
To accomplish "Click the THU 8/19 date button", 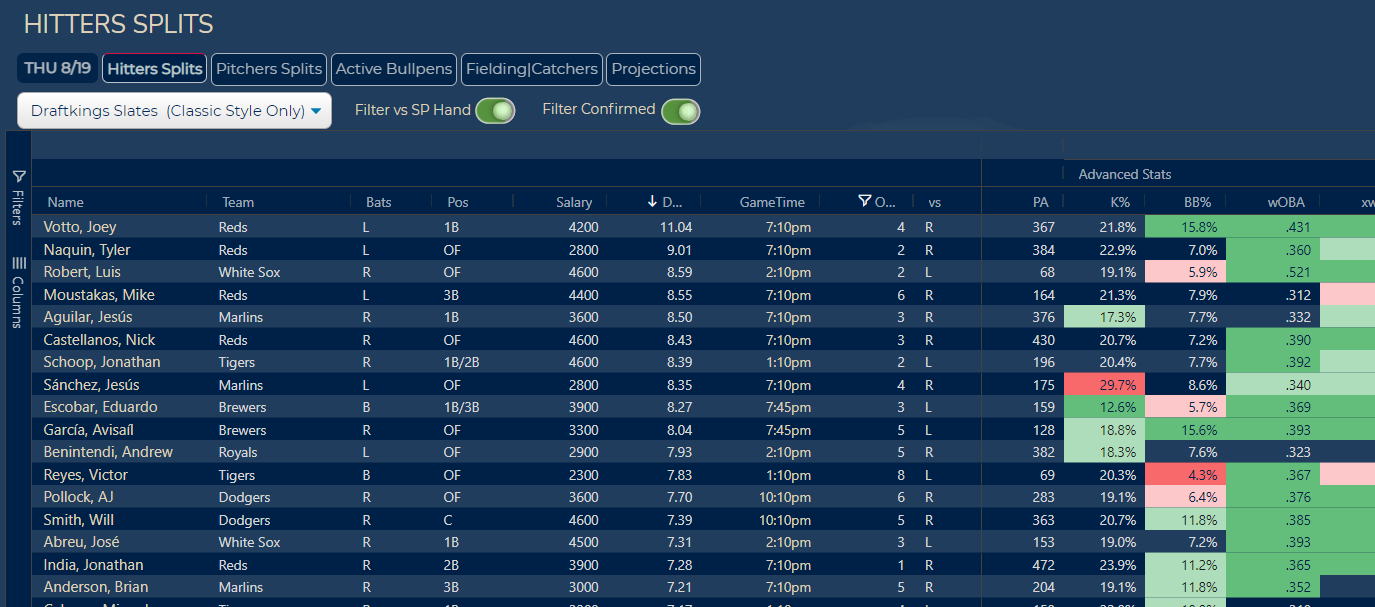I will pos(58,69).
